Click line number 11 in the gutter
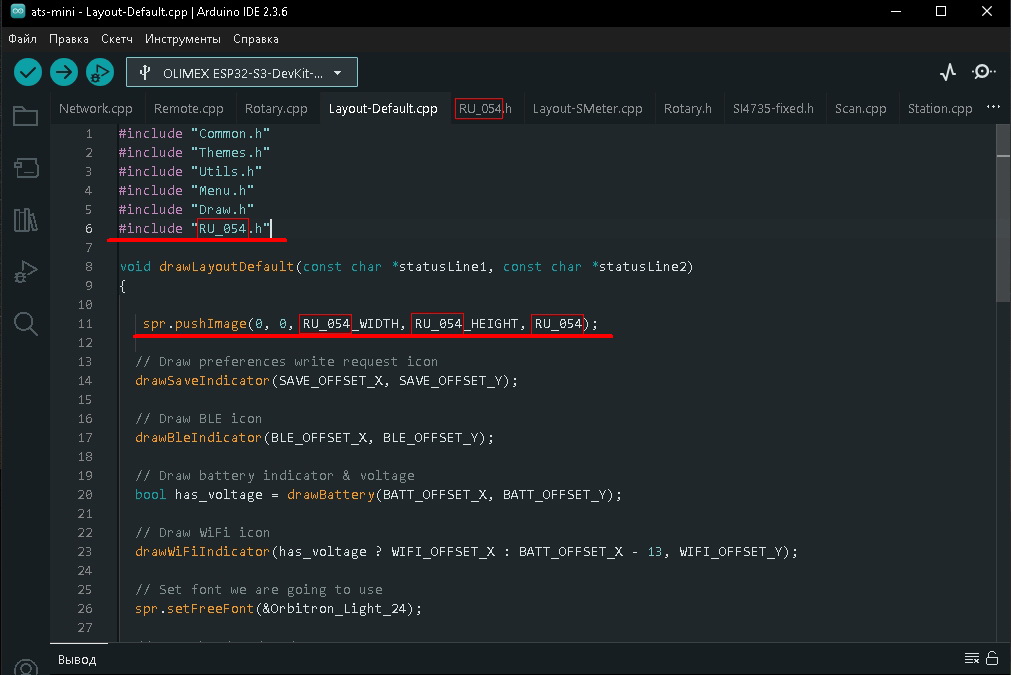This screenshot has width=1011, height=675. tap(85, 324)
